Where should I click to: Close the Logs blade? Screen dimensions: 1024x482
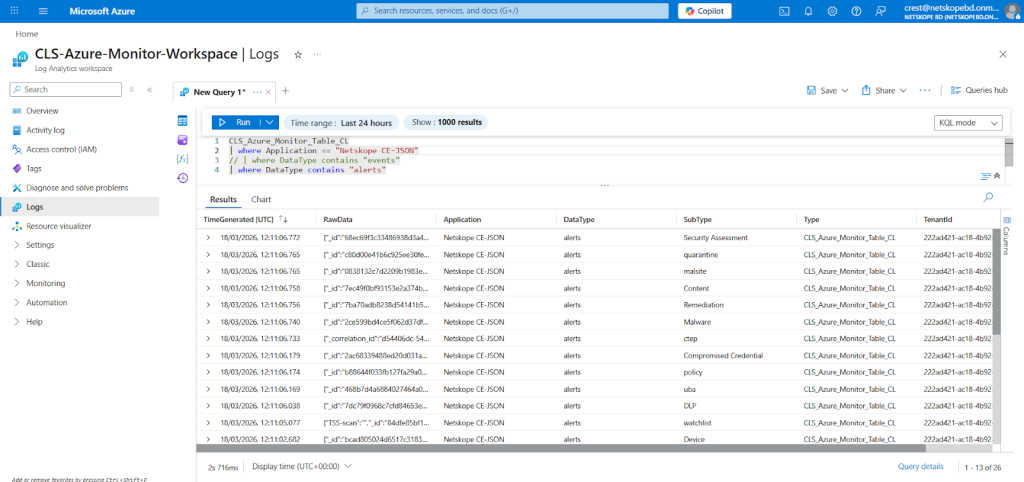click(x=1003, y=54)
